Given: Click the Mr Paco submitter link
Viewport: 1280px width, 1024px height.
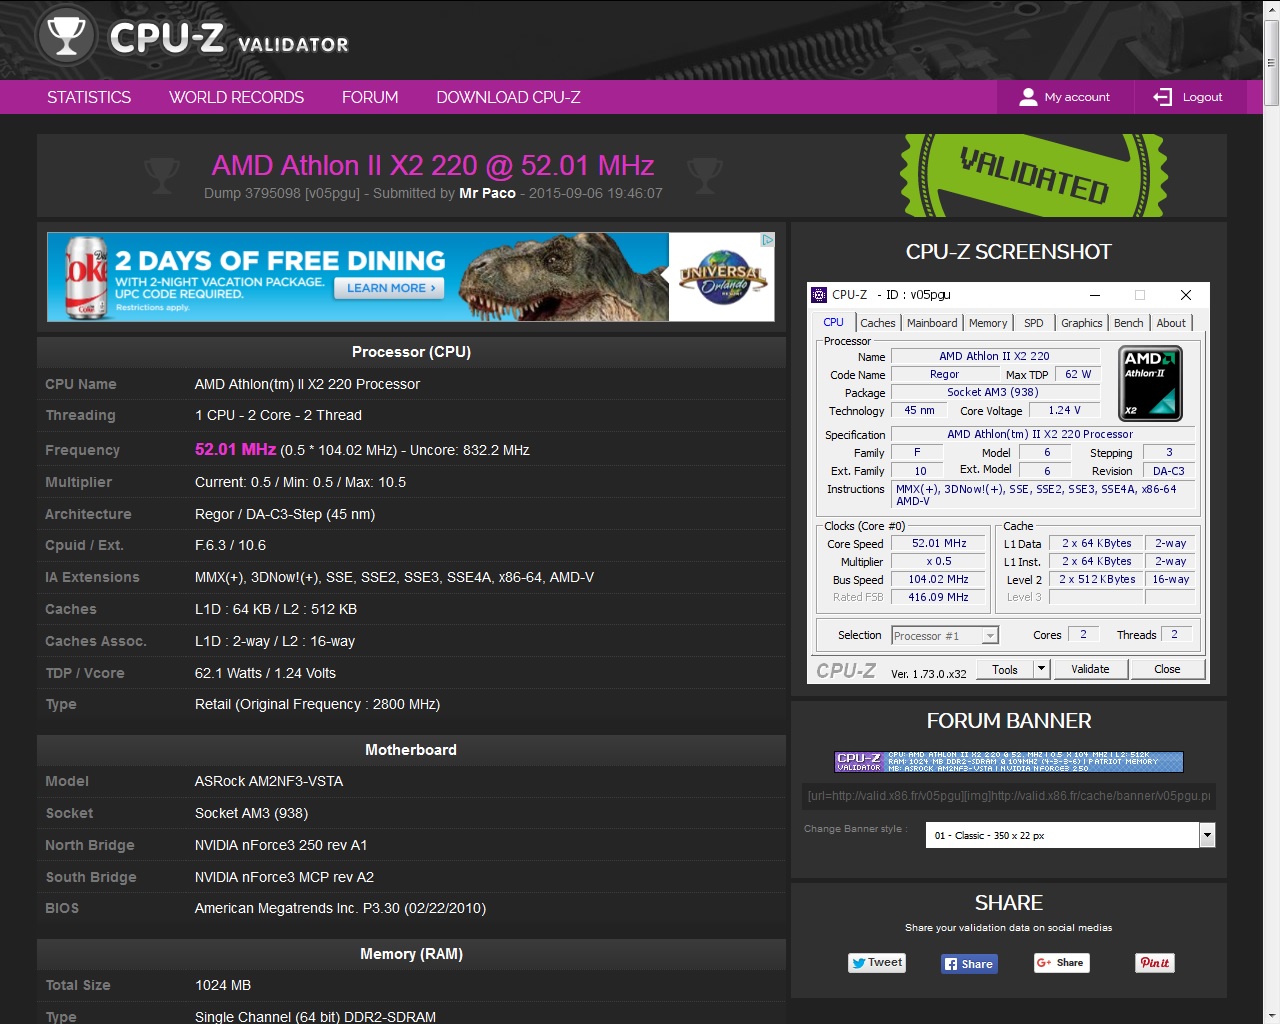Looking at the screenshot, I should [487, 193].
